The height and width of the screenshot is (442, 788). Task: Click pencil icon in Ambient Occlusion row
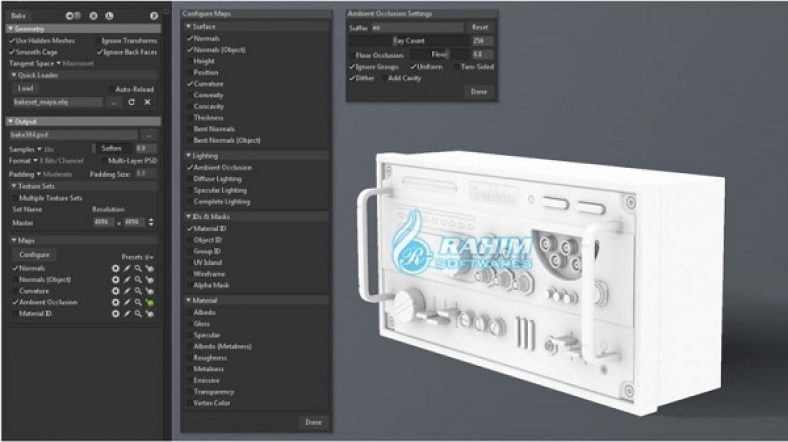point(127,302)
